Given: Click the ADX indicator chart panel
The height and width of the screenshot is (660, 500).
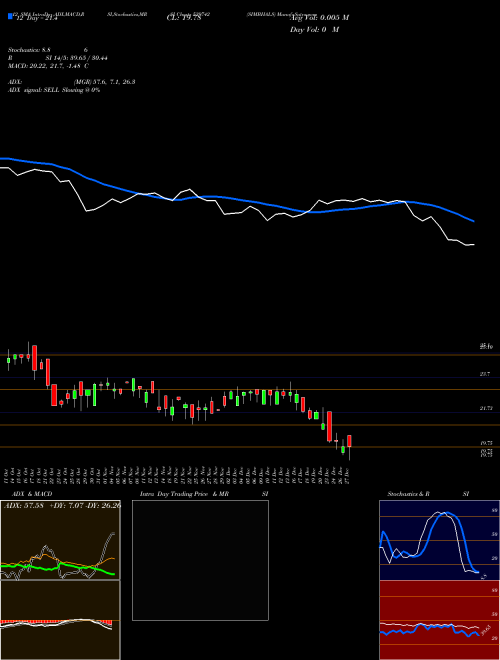Looking at the screenshot, I should [60, 540].
